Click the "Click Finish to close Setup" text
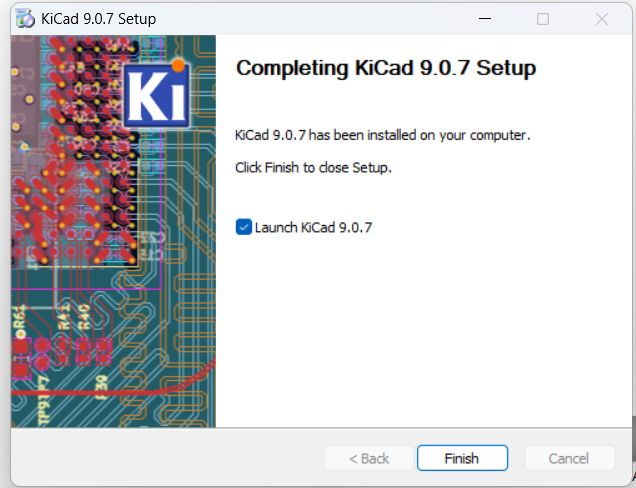The image size is (636, 488). [x=313, y=167]
